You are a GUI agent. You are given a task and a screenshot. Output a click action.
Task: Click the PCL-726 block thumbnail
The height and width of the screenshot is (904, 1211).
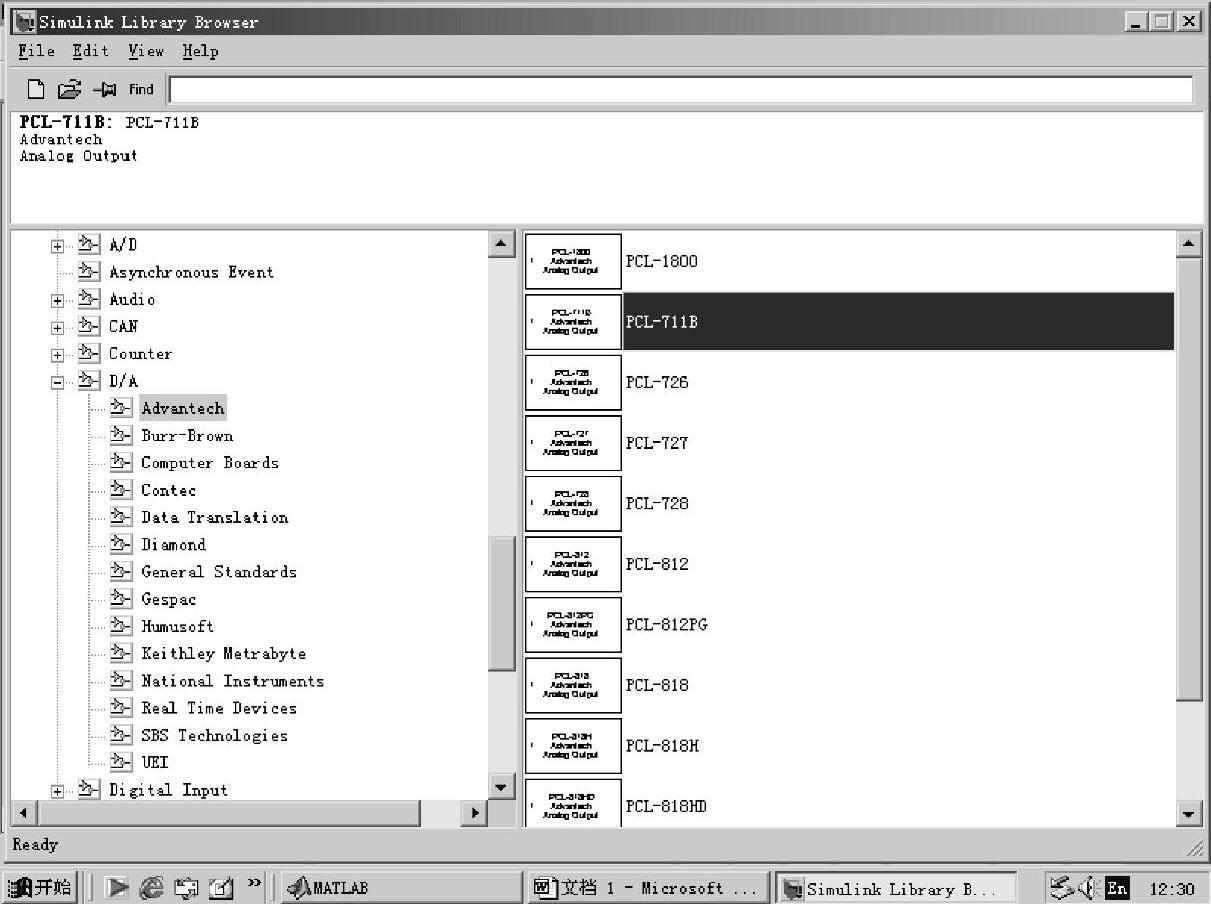click(x=573, y=383)
